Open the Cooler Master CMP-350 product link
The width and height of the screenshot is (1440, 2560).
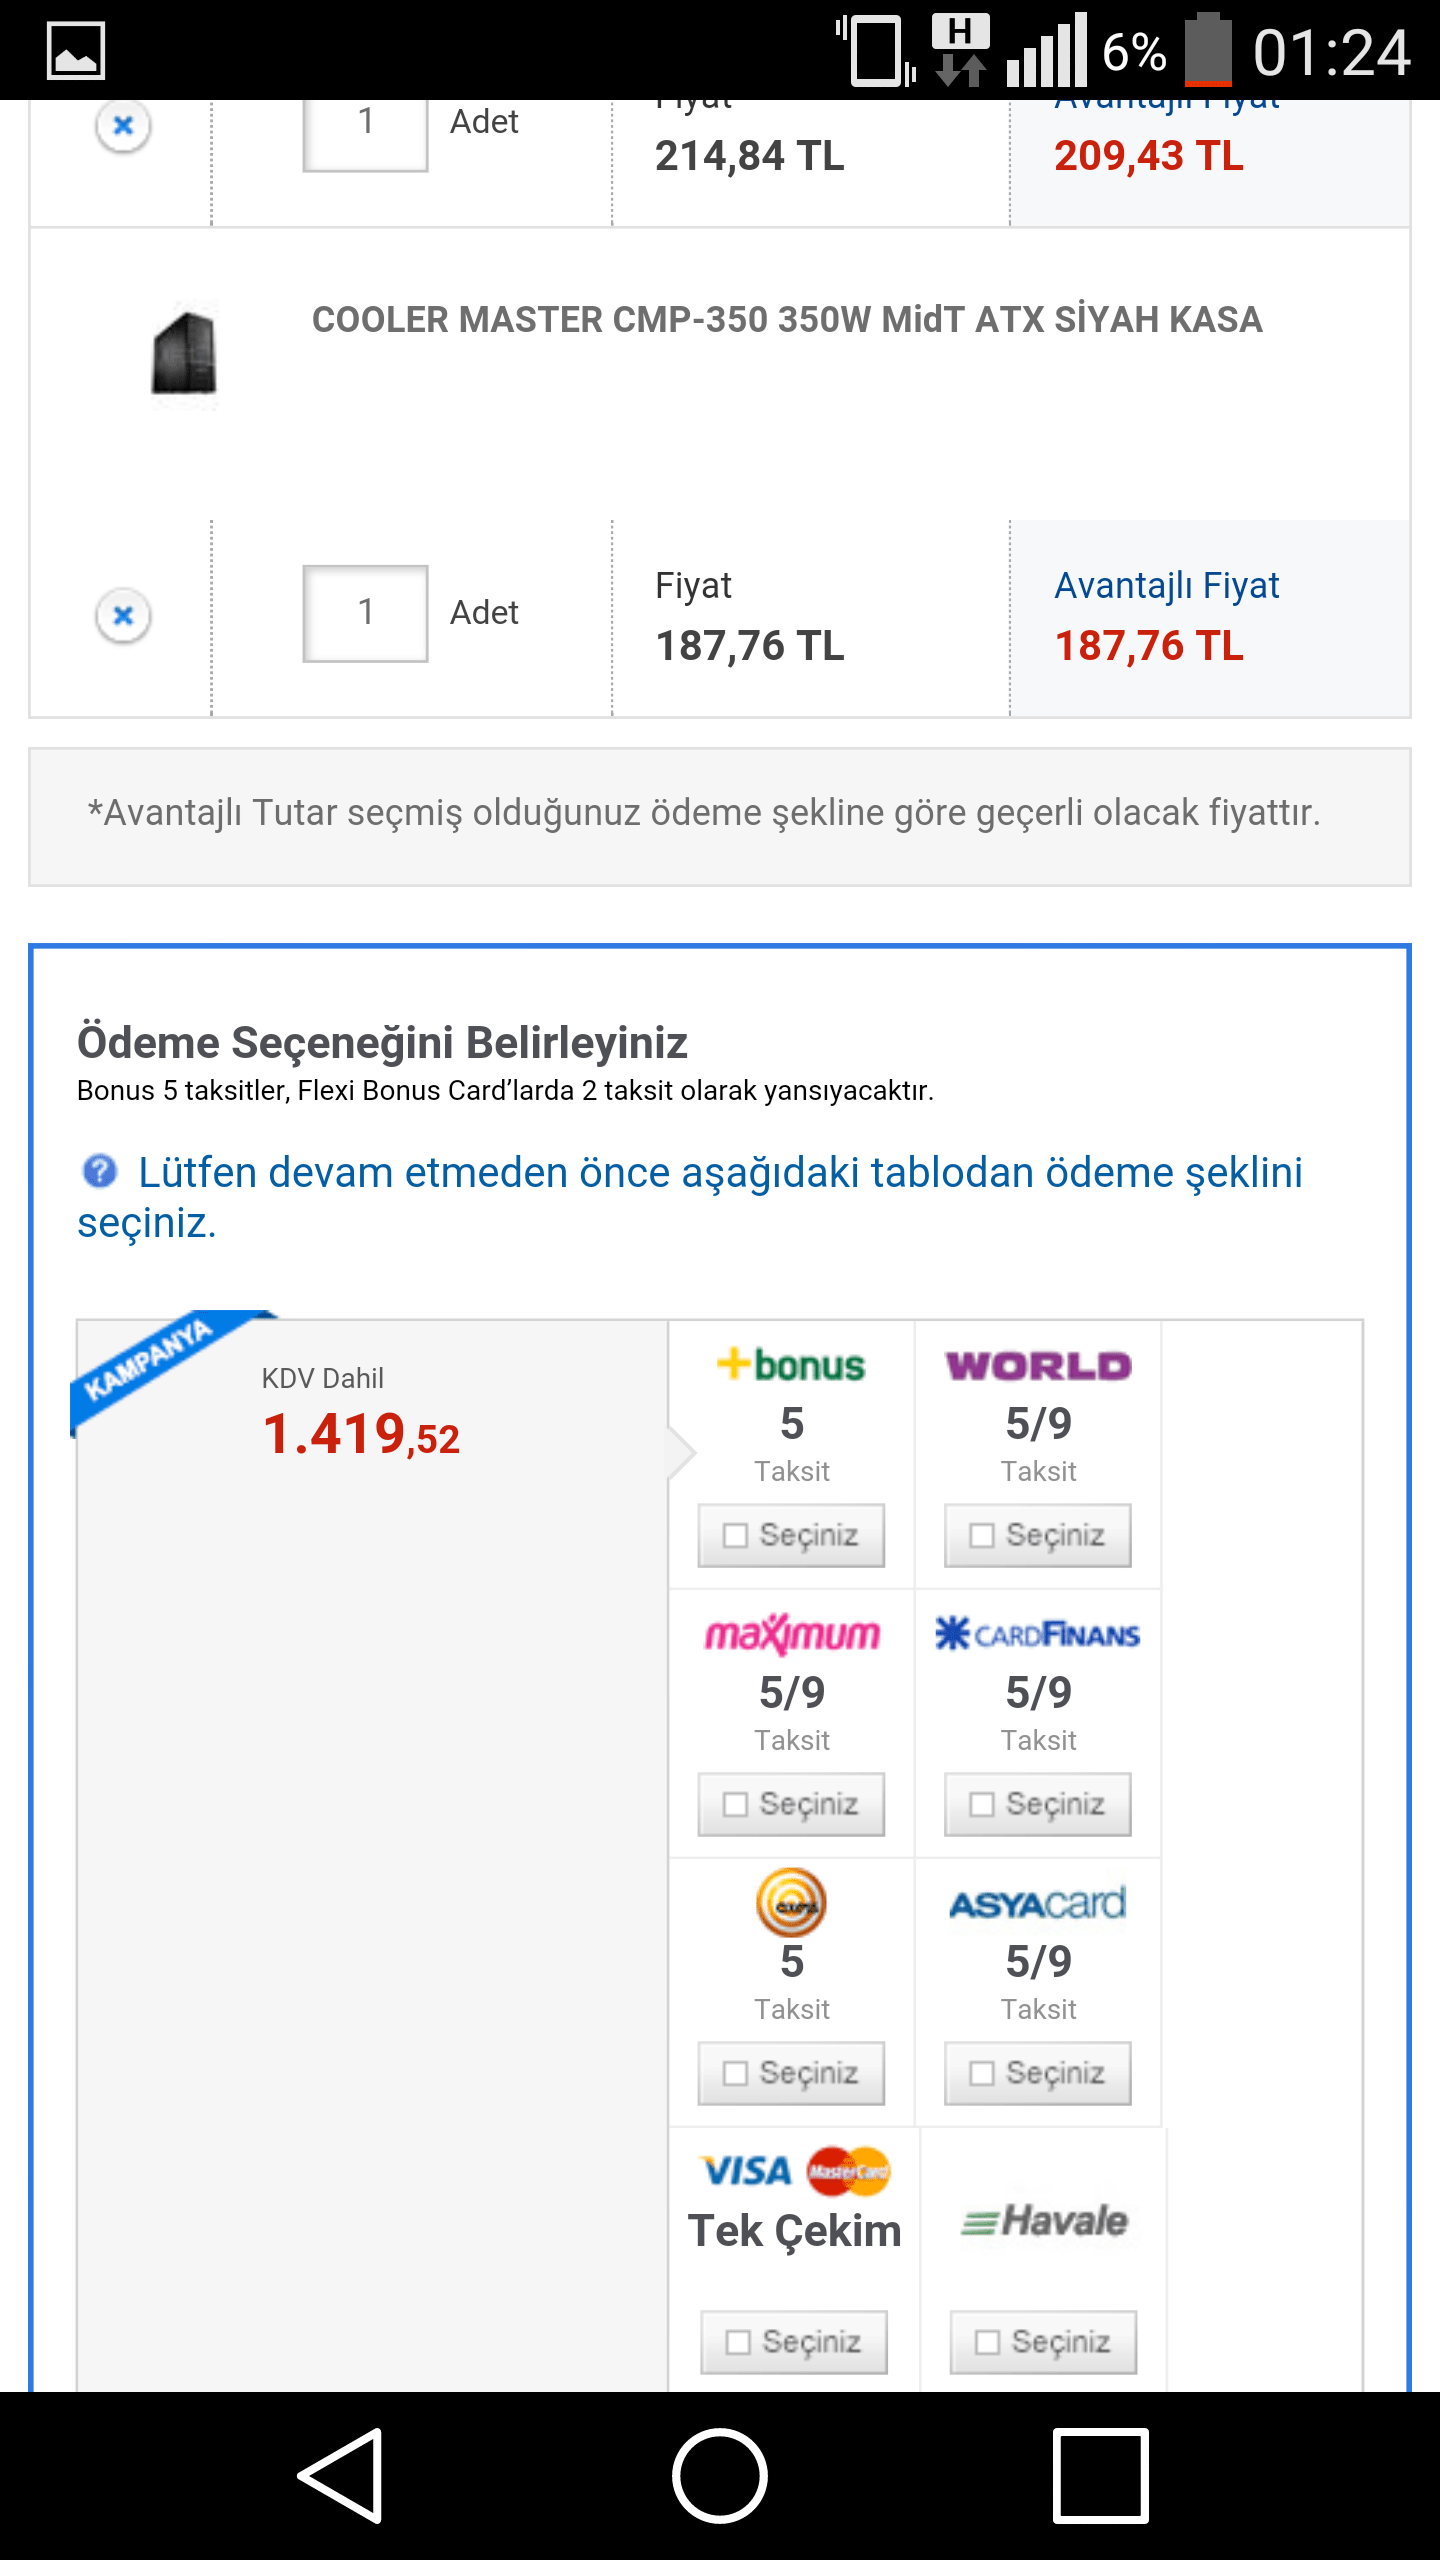coord(786,320)
